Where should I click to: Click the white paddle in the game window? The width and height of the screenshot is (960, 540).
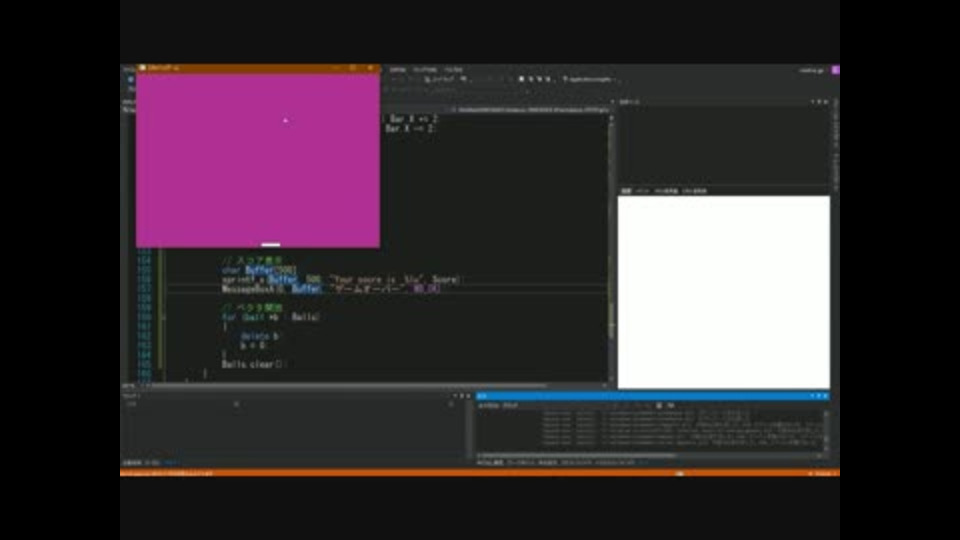pyautogui.click(x=271, y=244)
